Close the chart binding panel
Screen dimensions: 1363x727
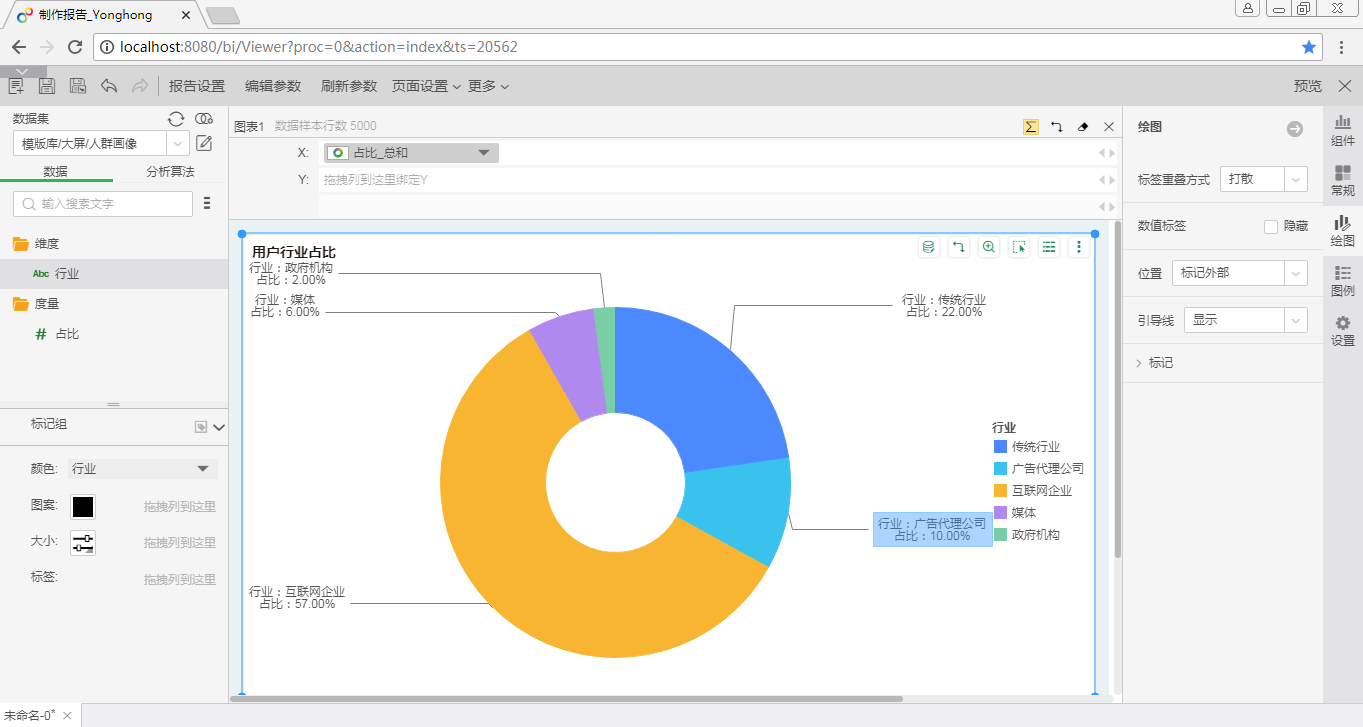coord(1108,127)
